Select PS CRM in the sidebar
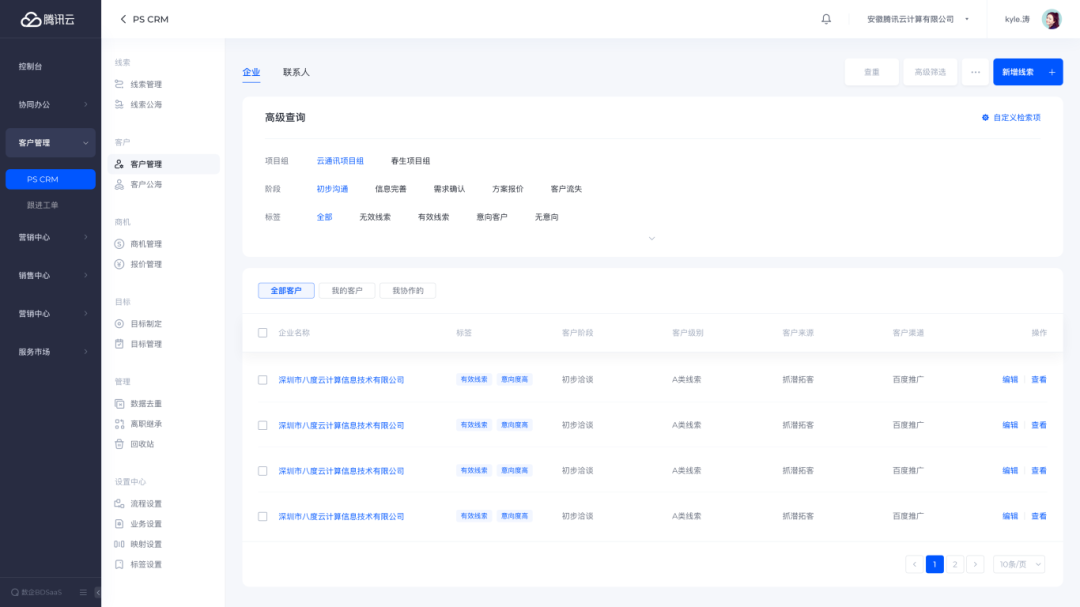 [x=50, y=179]
